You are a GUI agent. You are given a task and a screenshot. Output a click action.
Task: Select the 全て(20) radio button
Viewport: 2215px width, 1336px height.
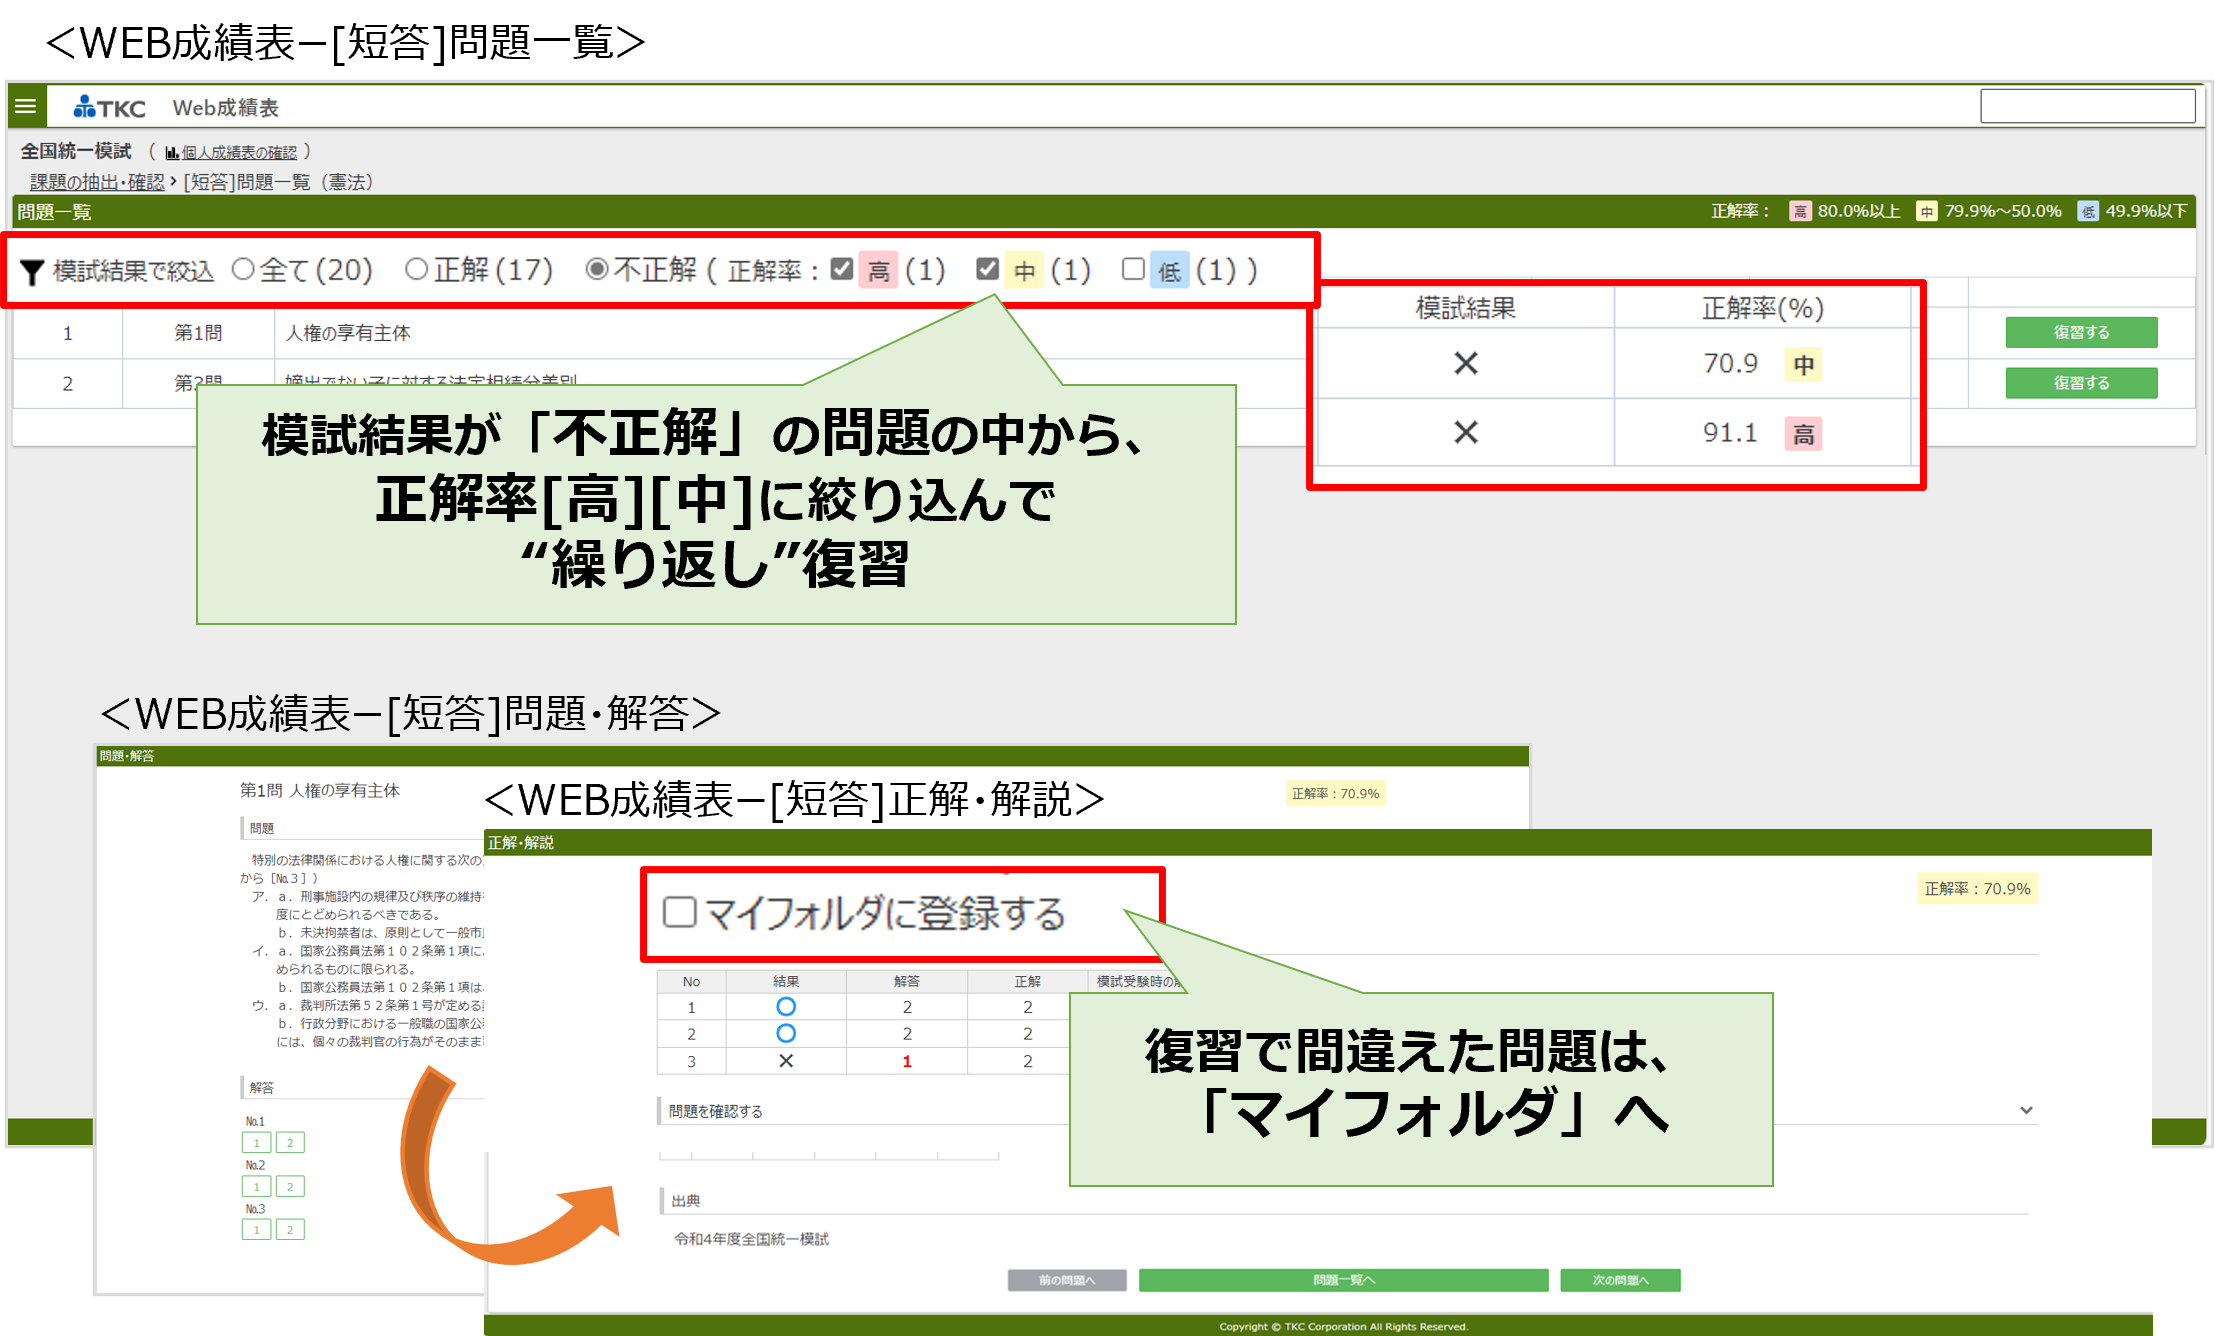(x=243, y=269)
